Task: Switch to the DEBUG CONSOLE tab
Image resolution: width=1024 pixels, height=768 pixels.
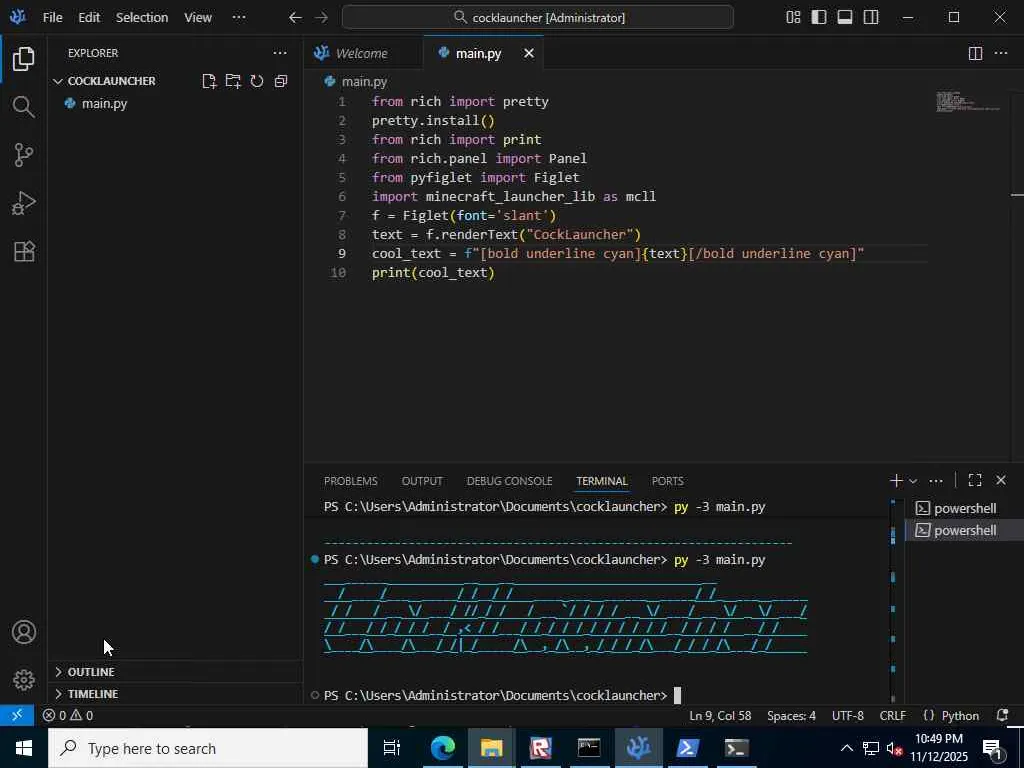Action: pyautogui.click(x=509, y=481)
